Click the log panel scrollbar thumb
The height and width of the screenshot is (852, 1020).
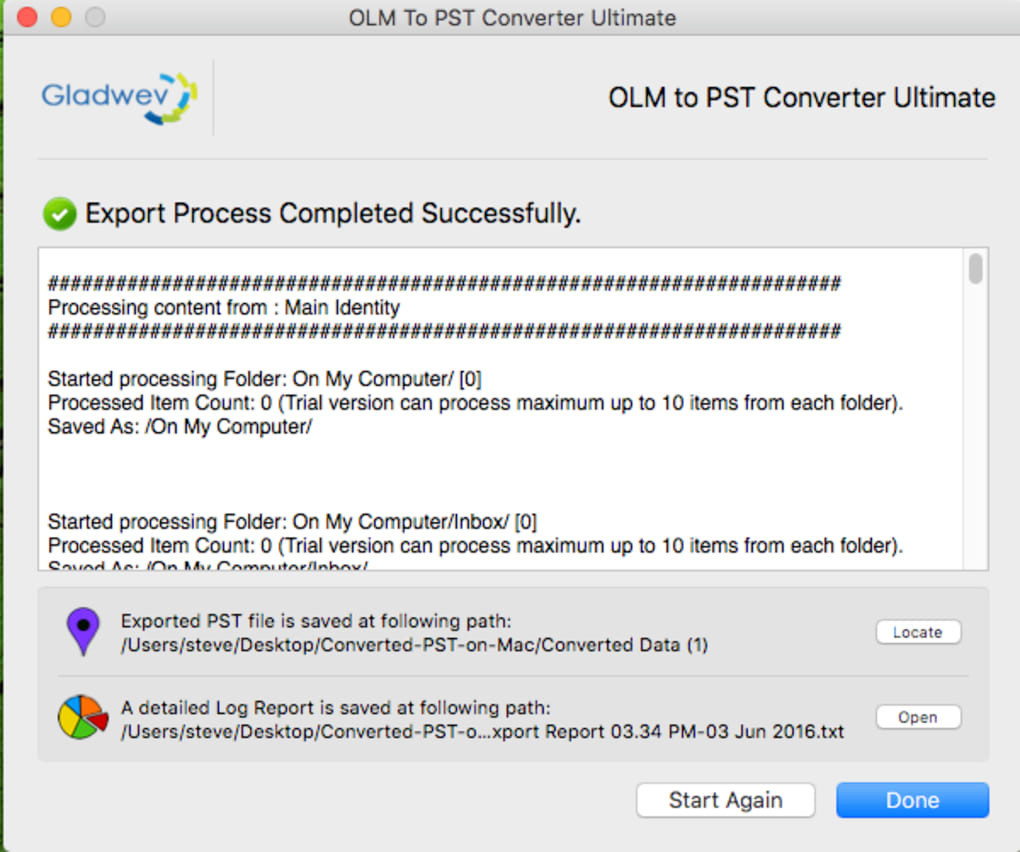point(975,269)
